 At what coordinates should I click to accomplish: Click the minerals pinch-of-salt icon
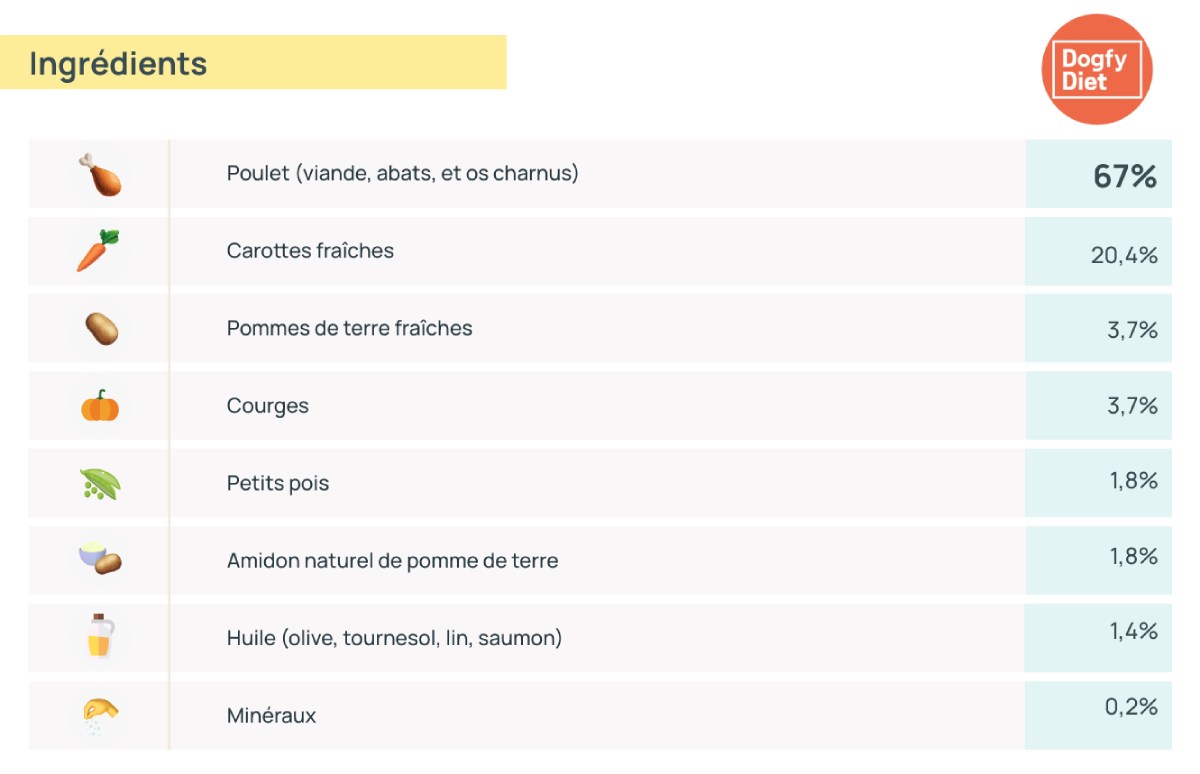(100, 715)
